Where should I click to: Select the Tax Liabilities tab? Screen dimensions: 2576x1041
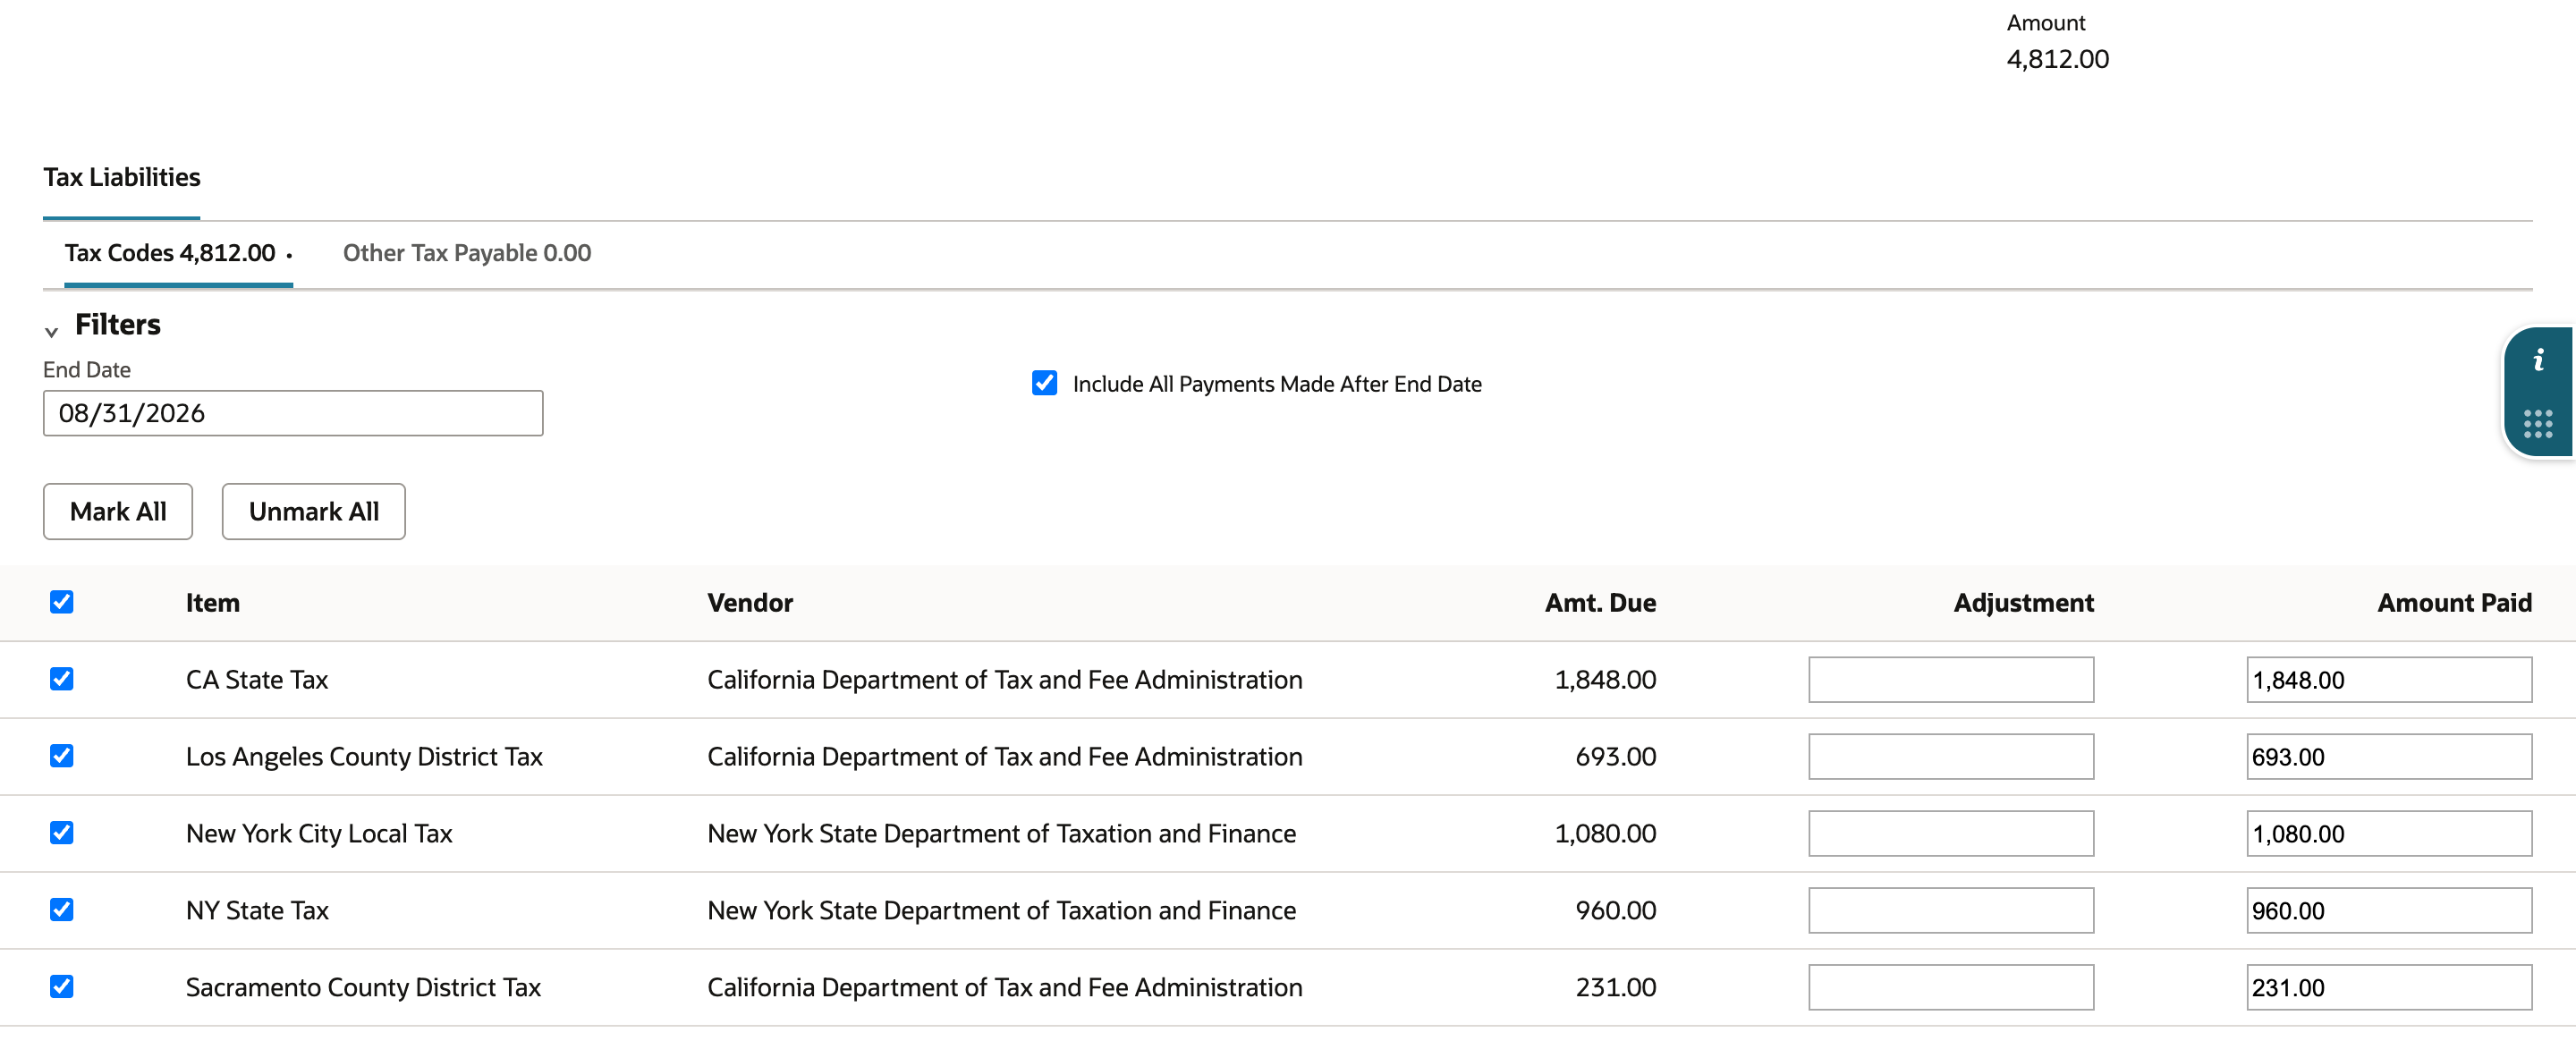tap(121, 177)
